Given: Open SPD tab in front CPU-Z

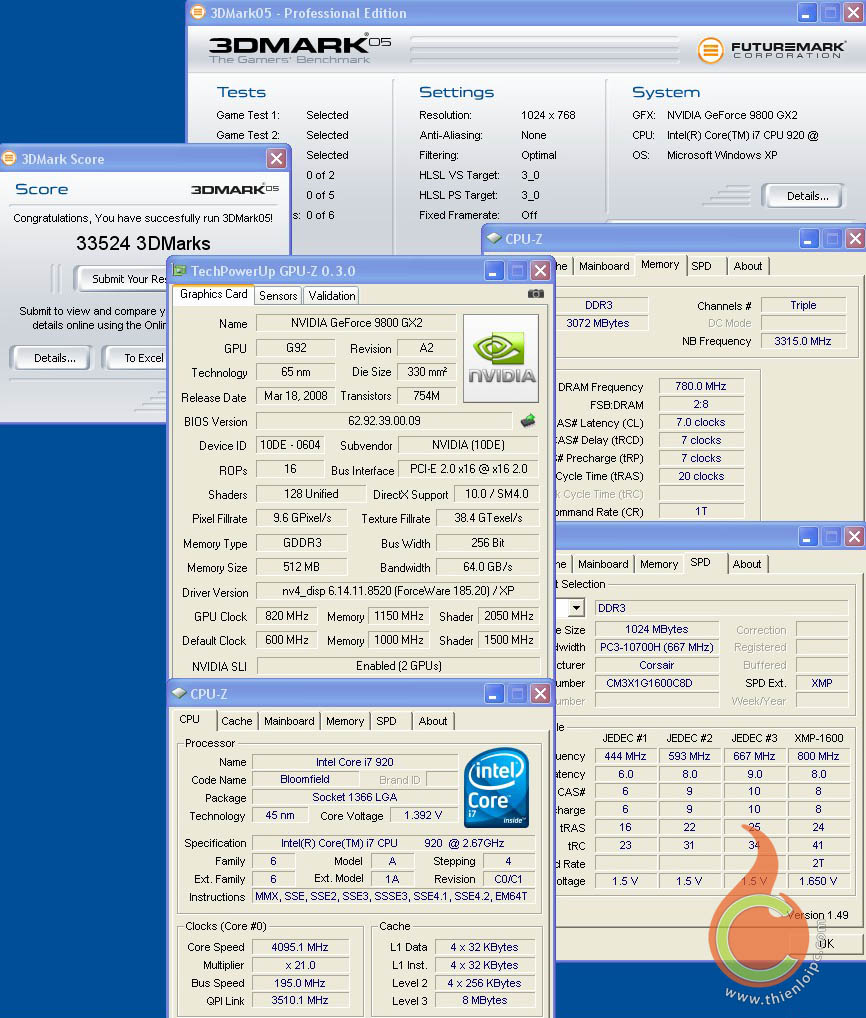Looking at the screenshot, I should pos(386,721).
